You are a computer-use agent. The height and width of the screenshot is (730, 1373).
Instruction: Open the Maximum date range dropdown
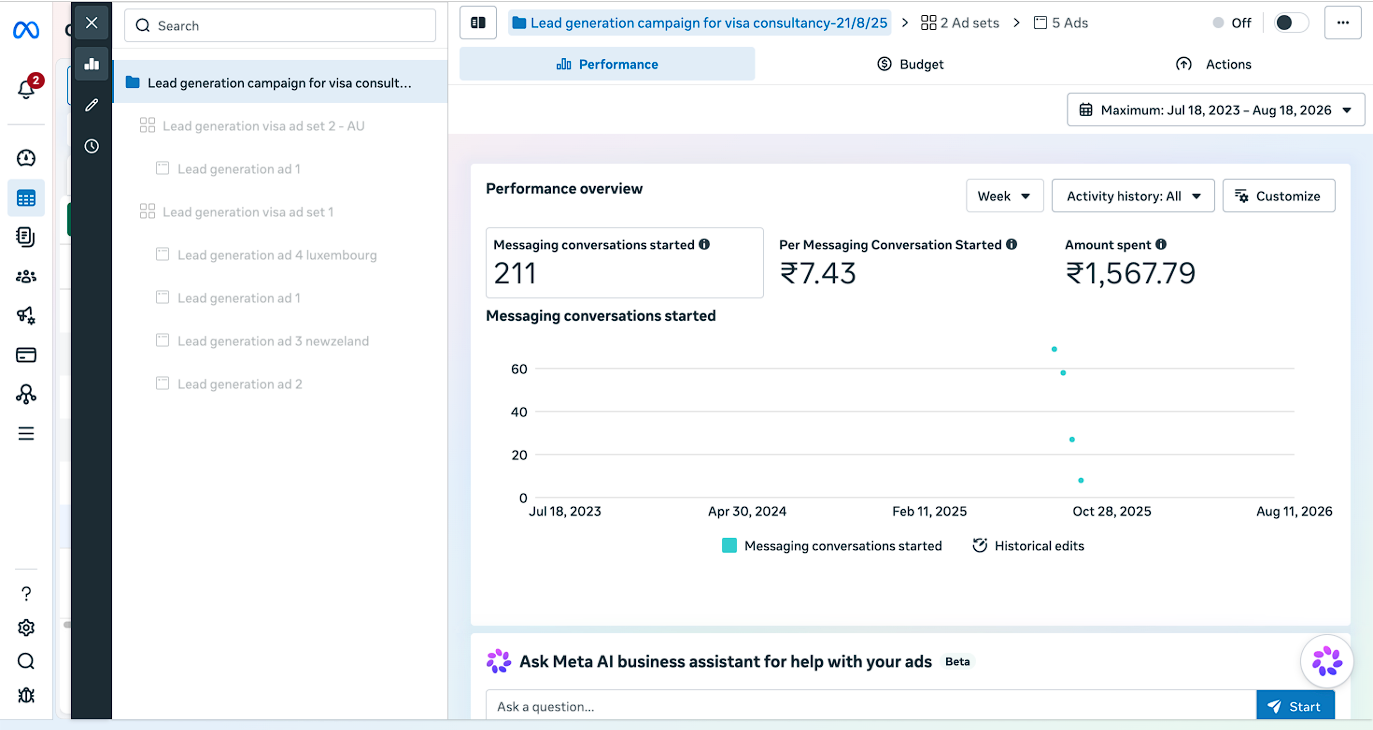pos(1216,110)
